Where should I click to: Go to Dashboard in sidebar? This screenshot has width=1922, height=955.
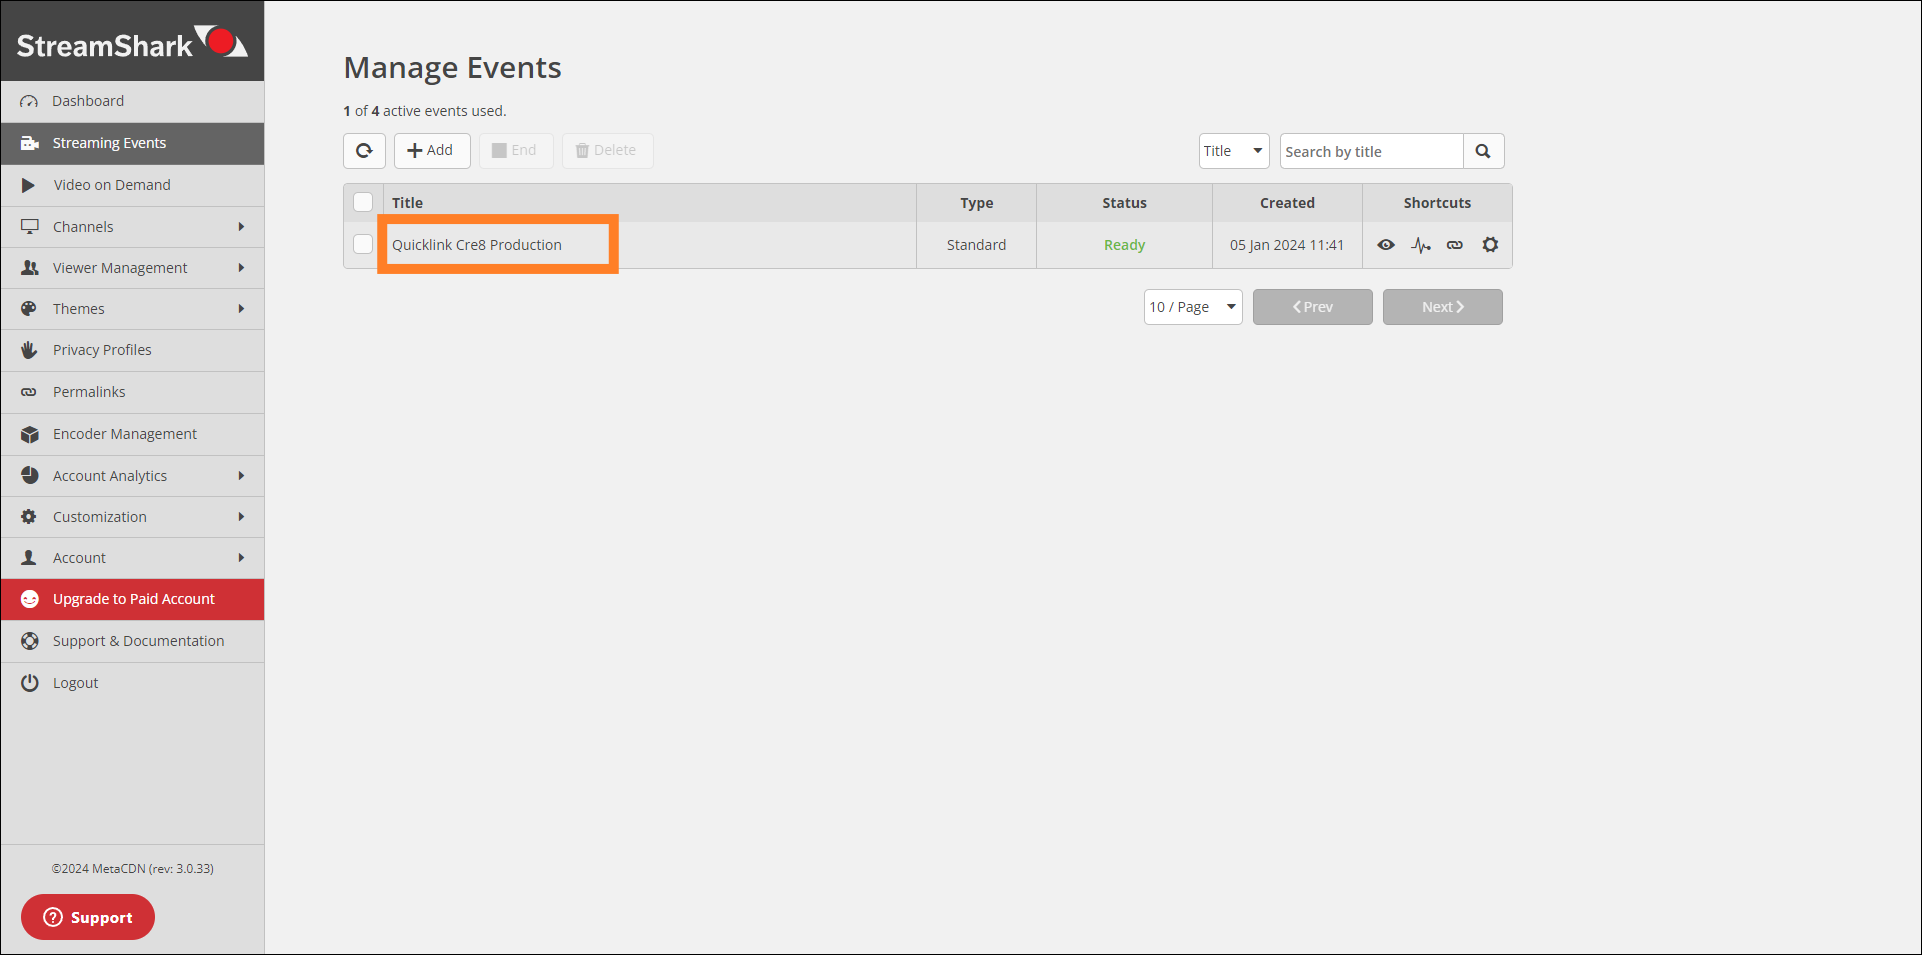coord(88,101)
